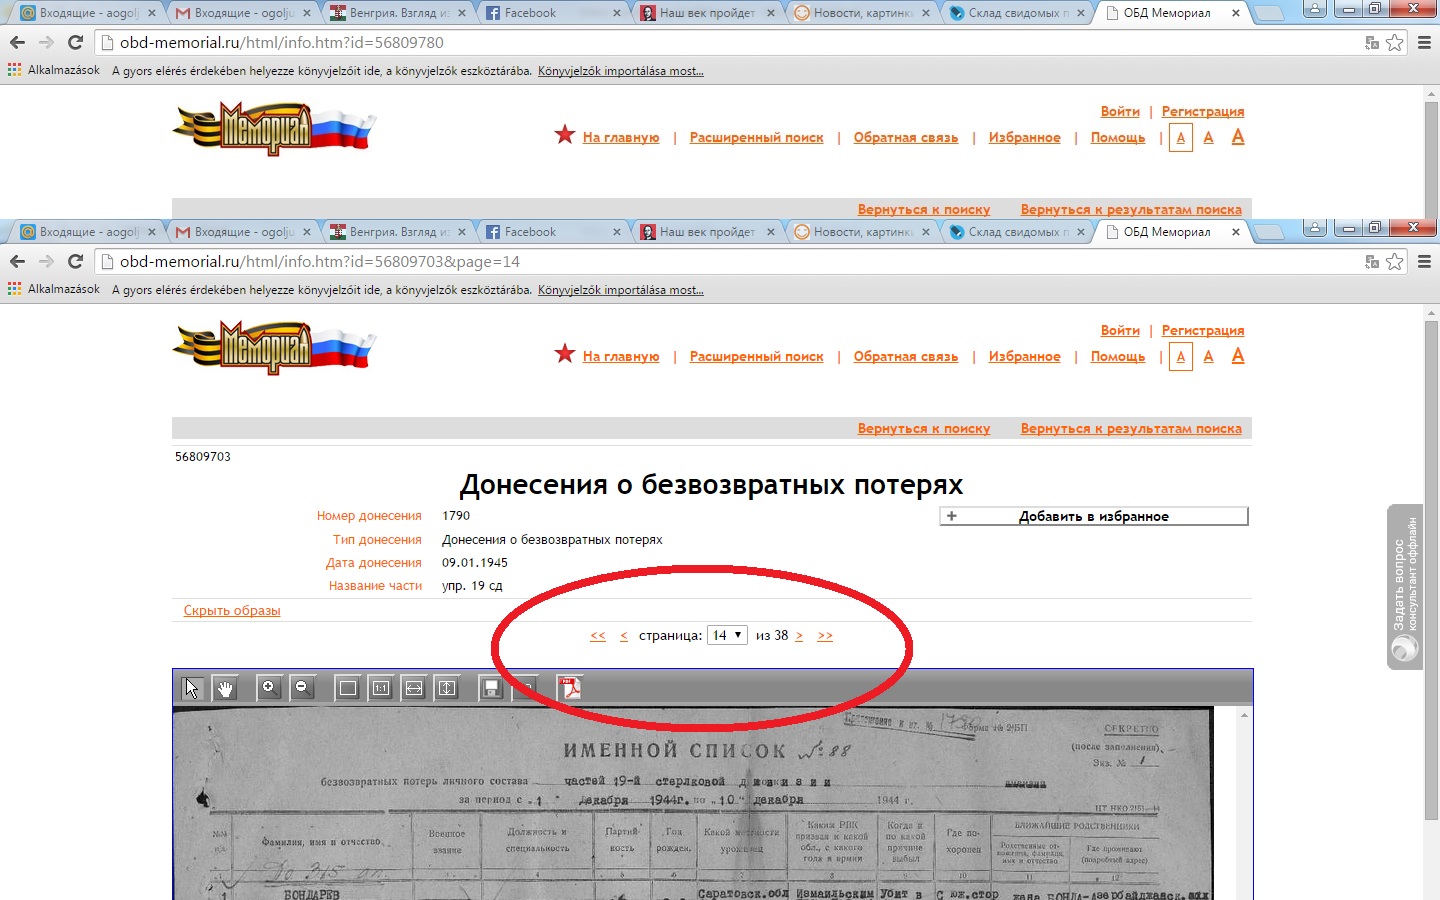Open Chrome menu in upper window
This screenshot has width=1440, height=900.
pos(1425,42)
